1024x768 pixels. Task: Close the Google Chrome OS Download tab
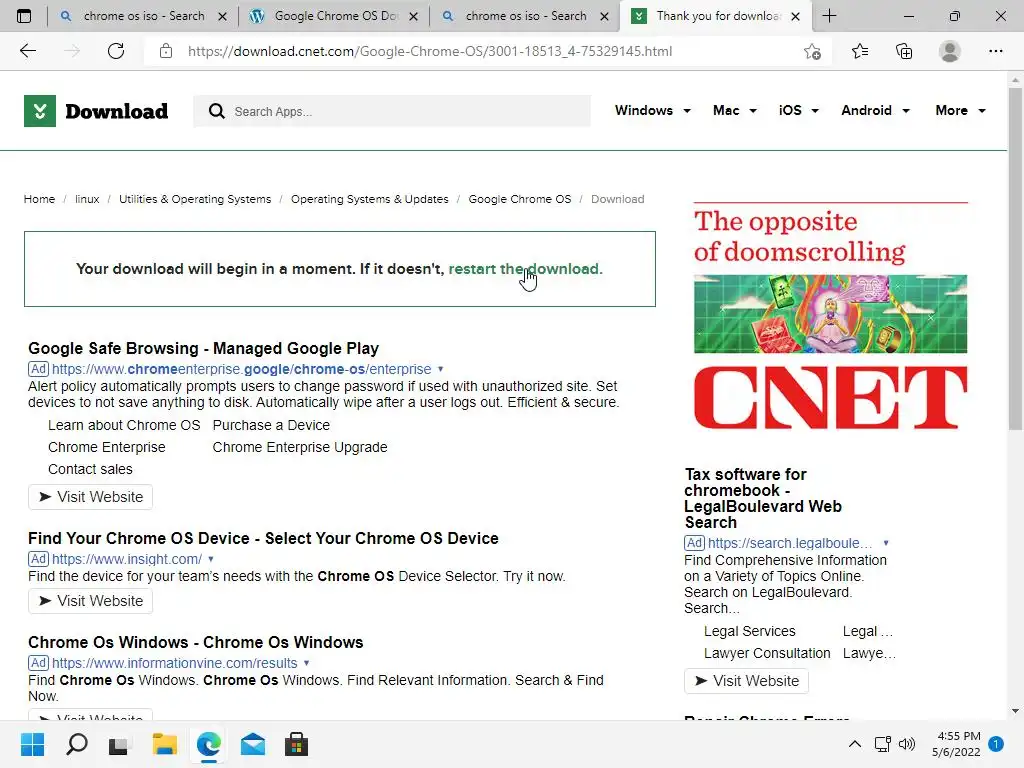[x=413, y=16]
